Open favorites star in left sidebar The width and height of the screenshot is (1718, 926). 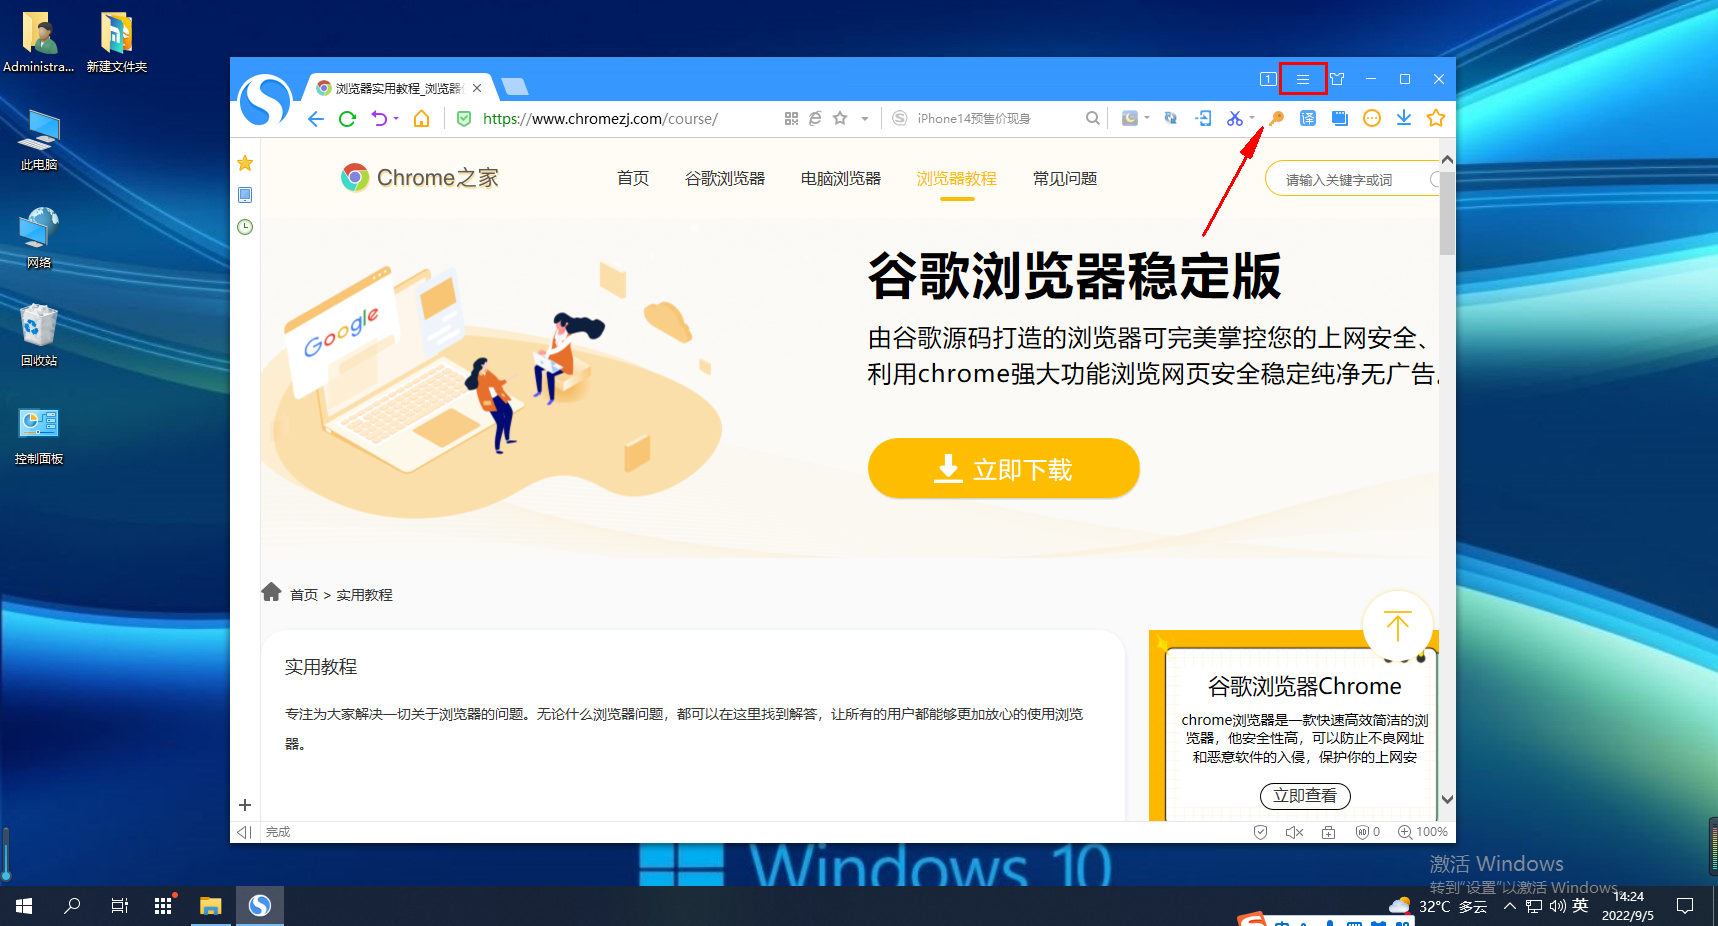[245, 163]
